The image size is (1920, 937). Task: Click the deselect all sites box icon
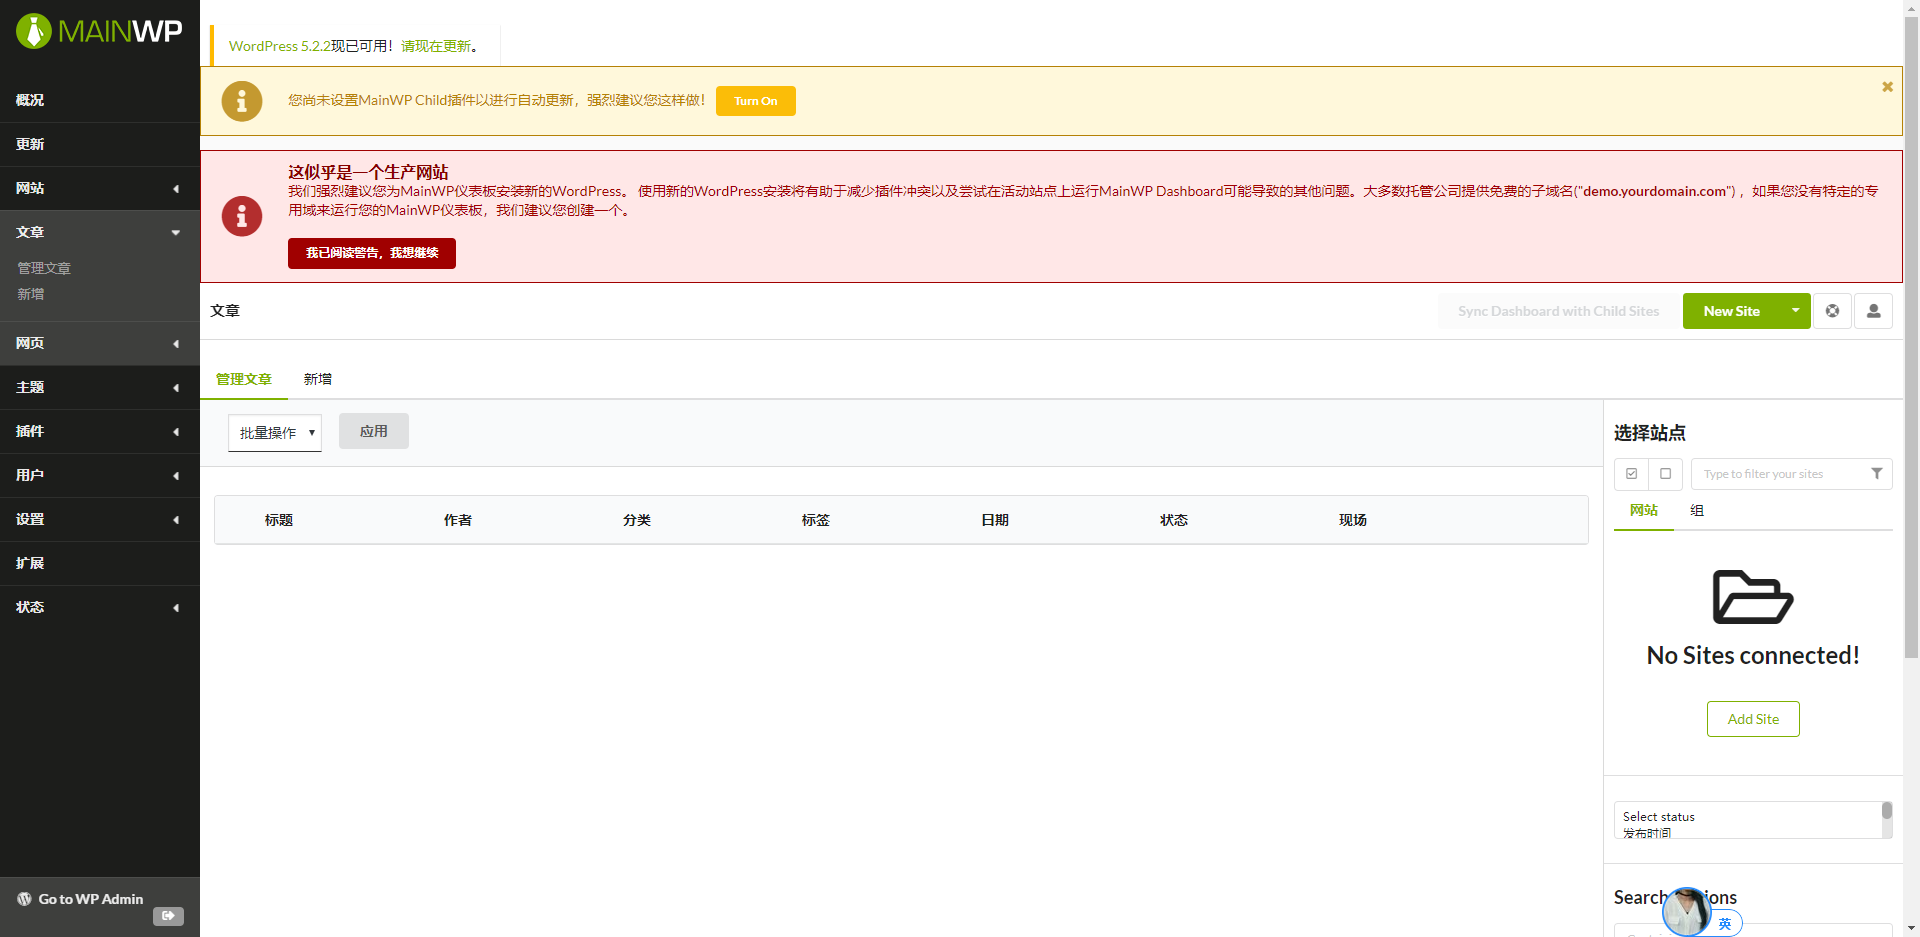[1665, 474]
